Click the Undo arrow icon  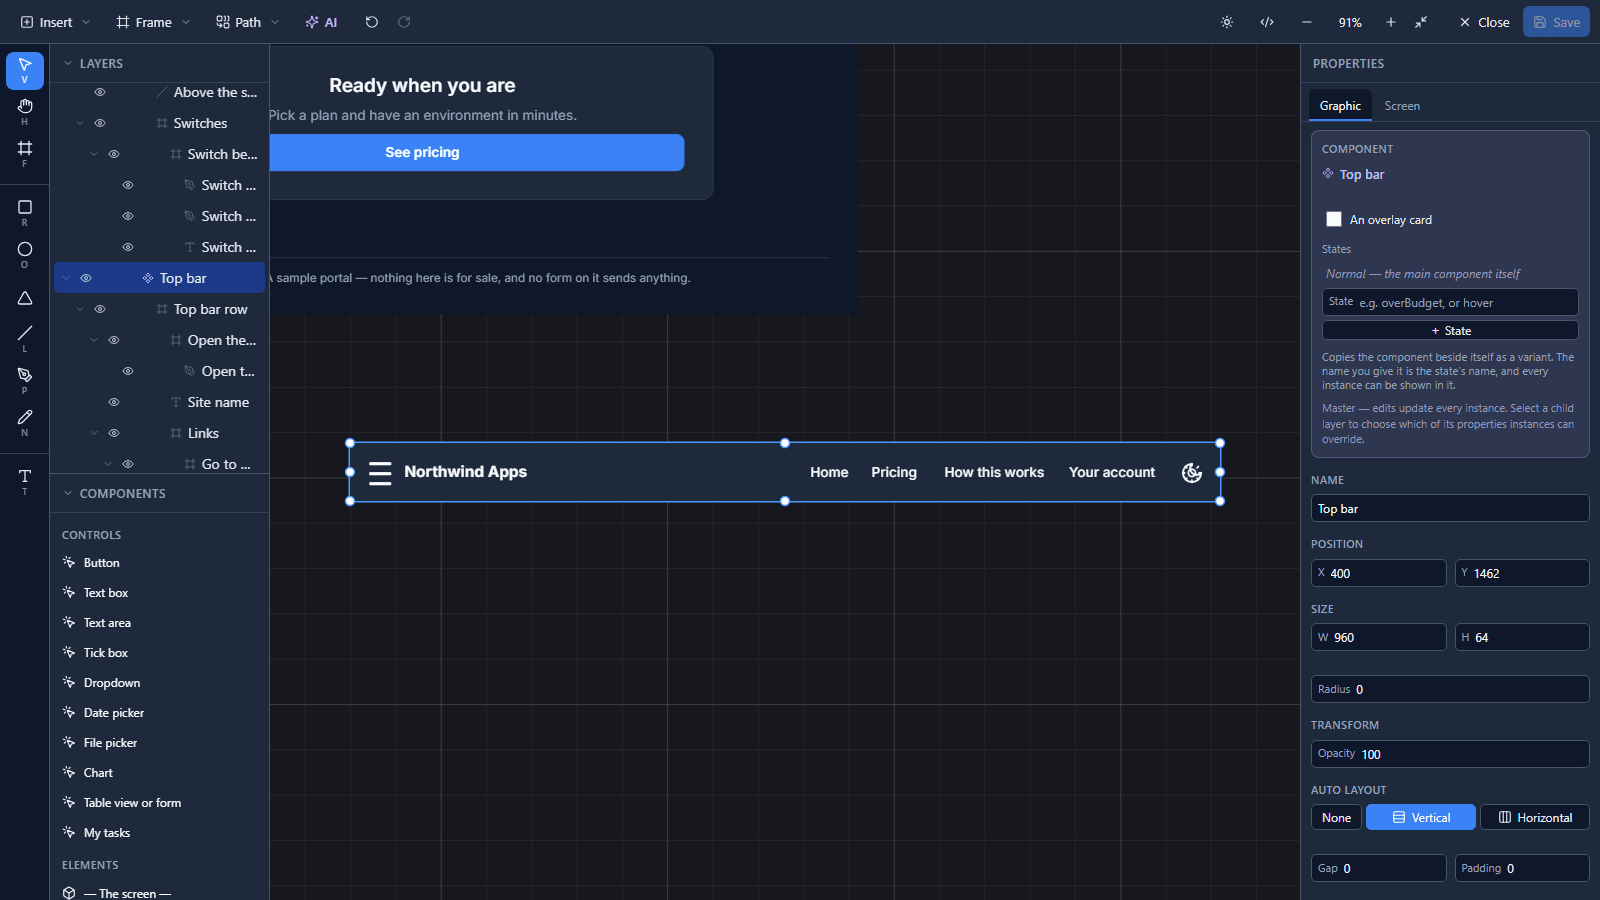pos(372,22)
